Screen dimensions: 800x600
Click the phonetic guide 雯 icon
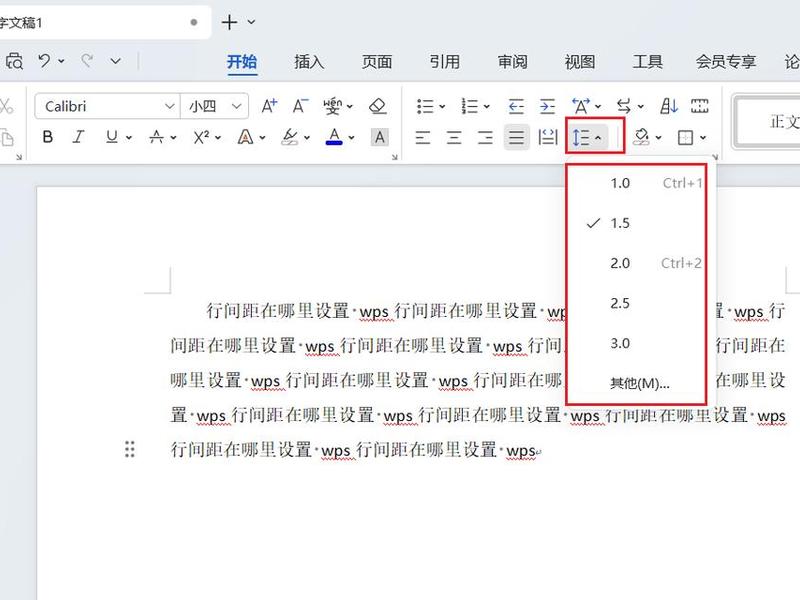[333, 106]
